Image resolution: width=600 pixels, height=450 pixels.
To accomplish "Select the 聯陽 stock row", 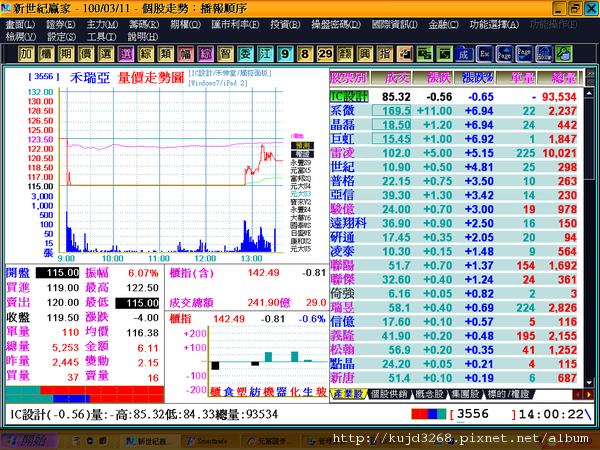I will click(456, 266).
